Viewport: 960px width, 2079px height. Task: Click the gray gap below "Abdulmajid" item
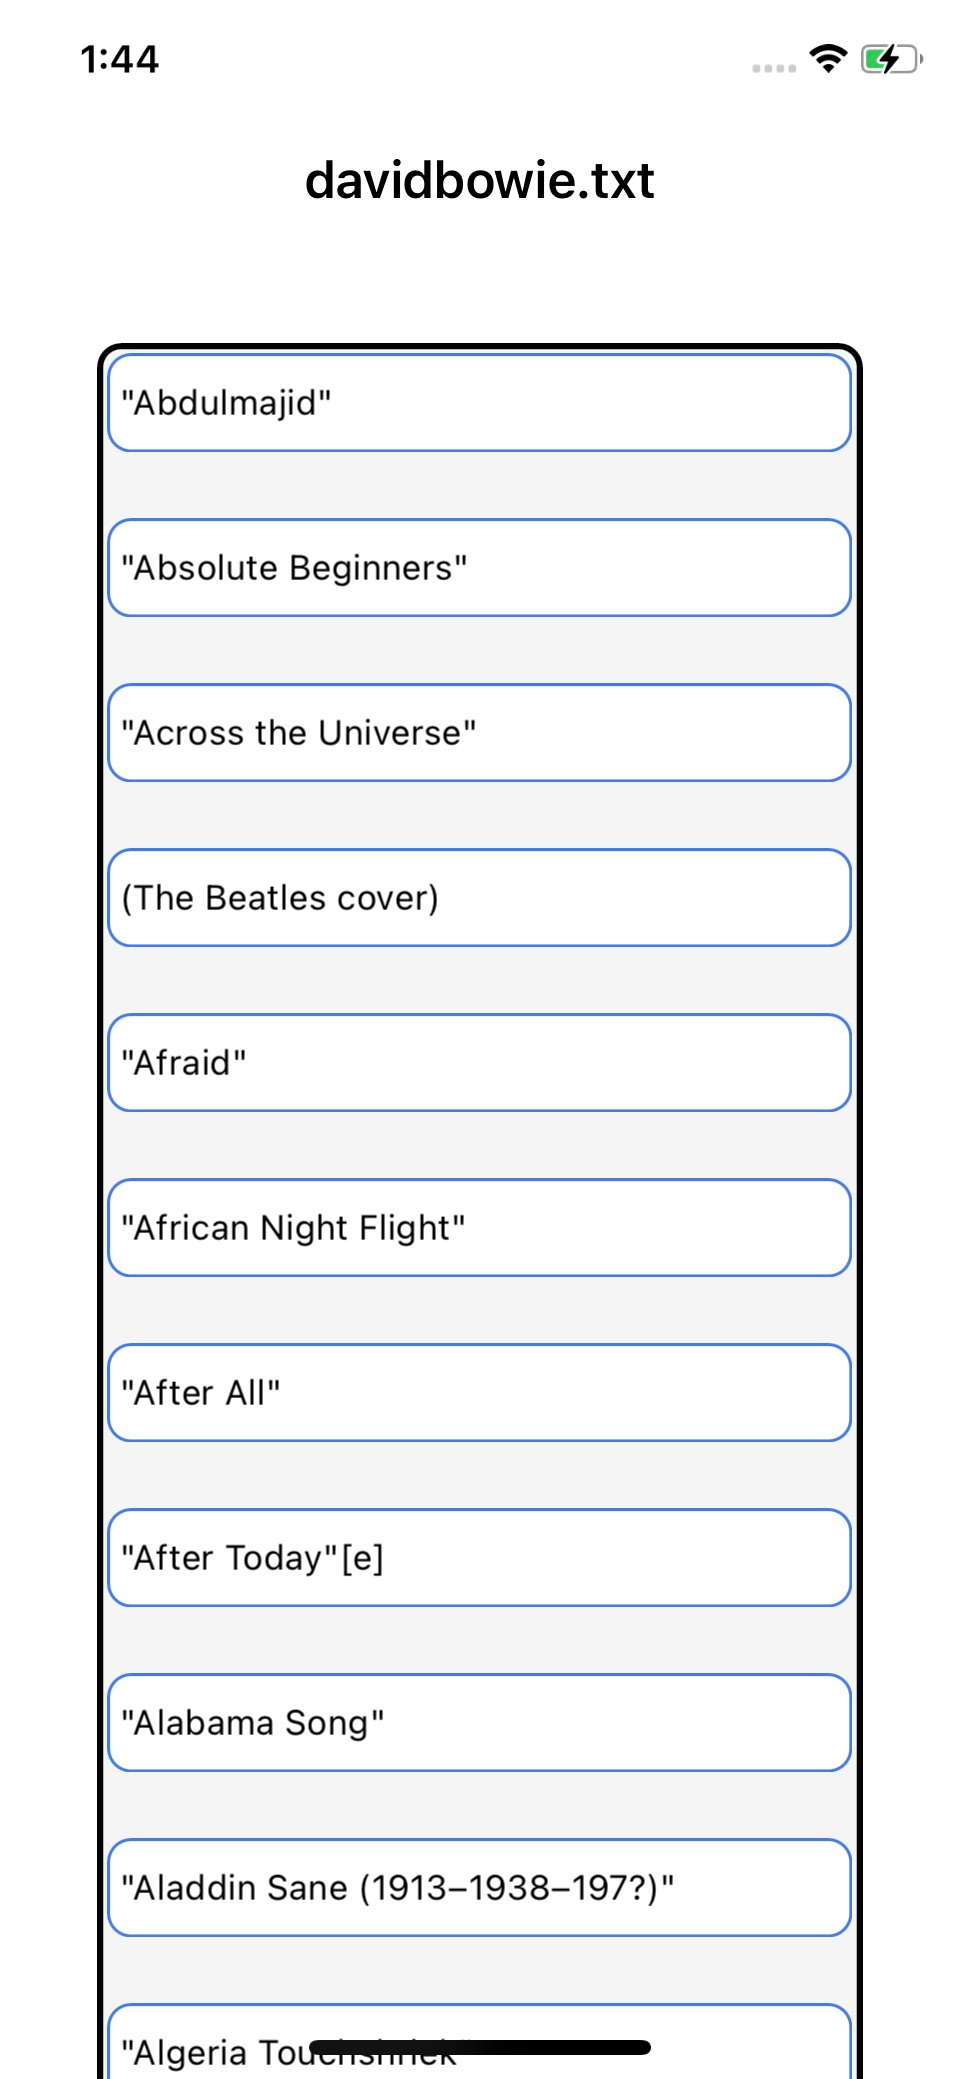[x=479, y=485]
